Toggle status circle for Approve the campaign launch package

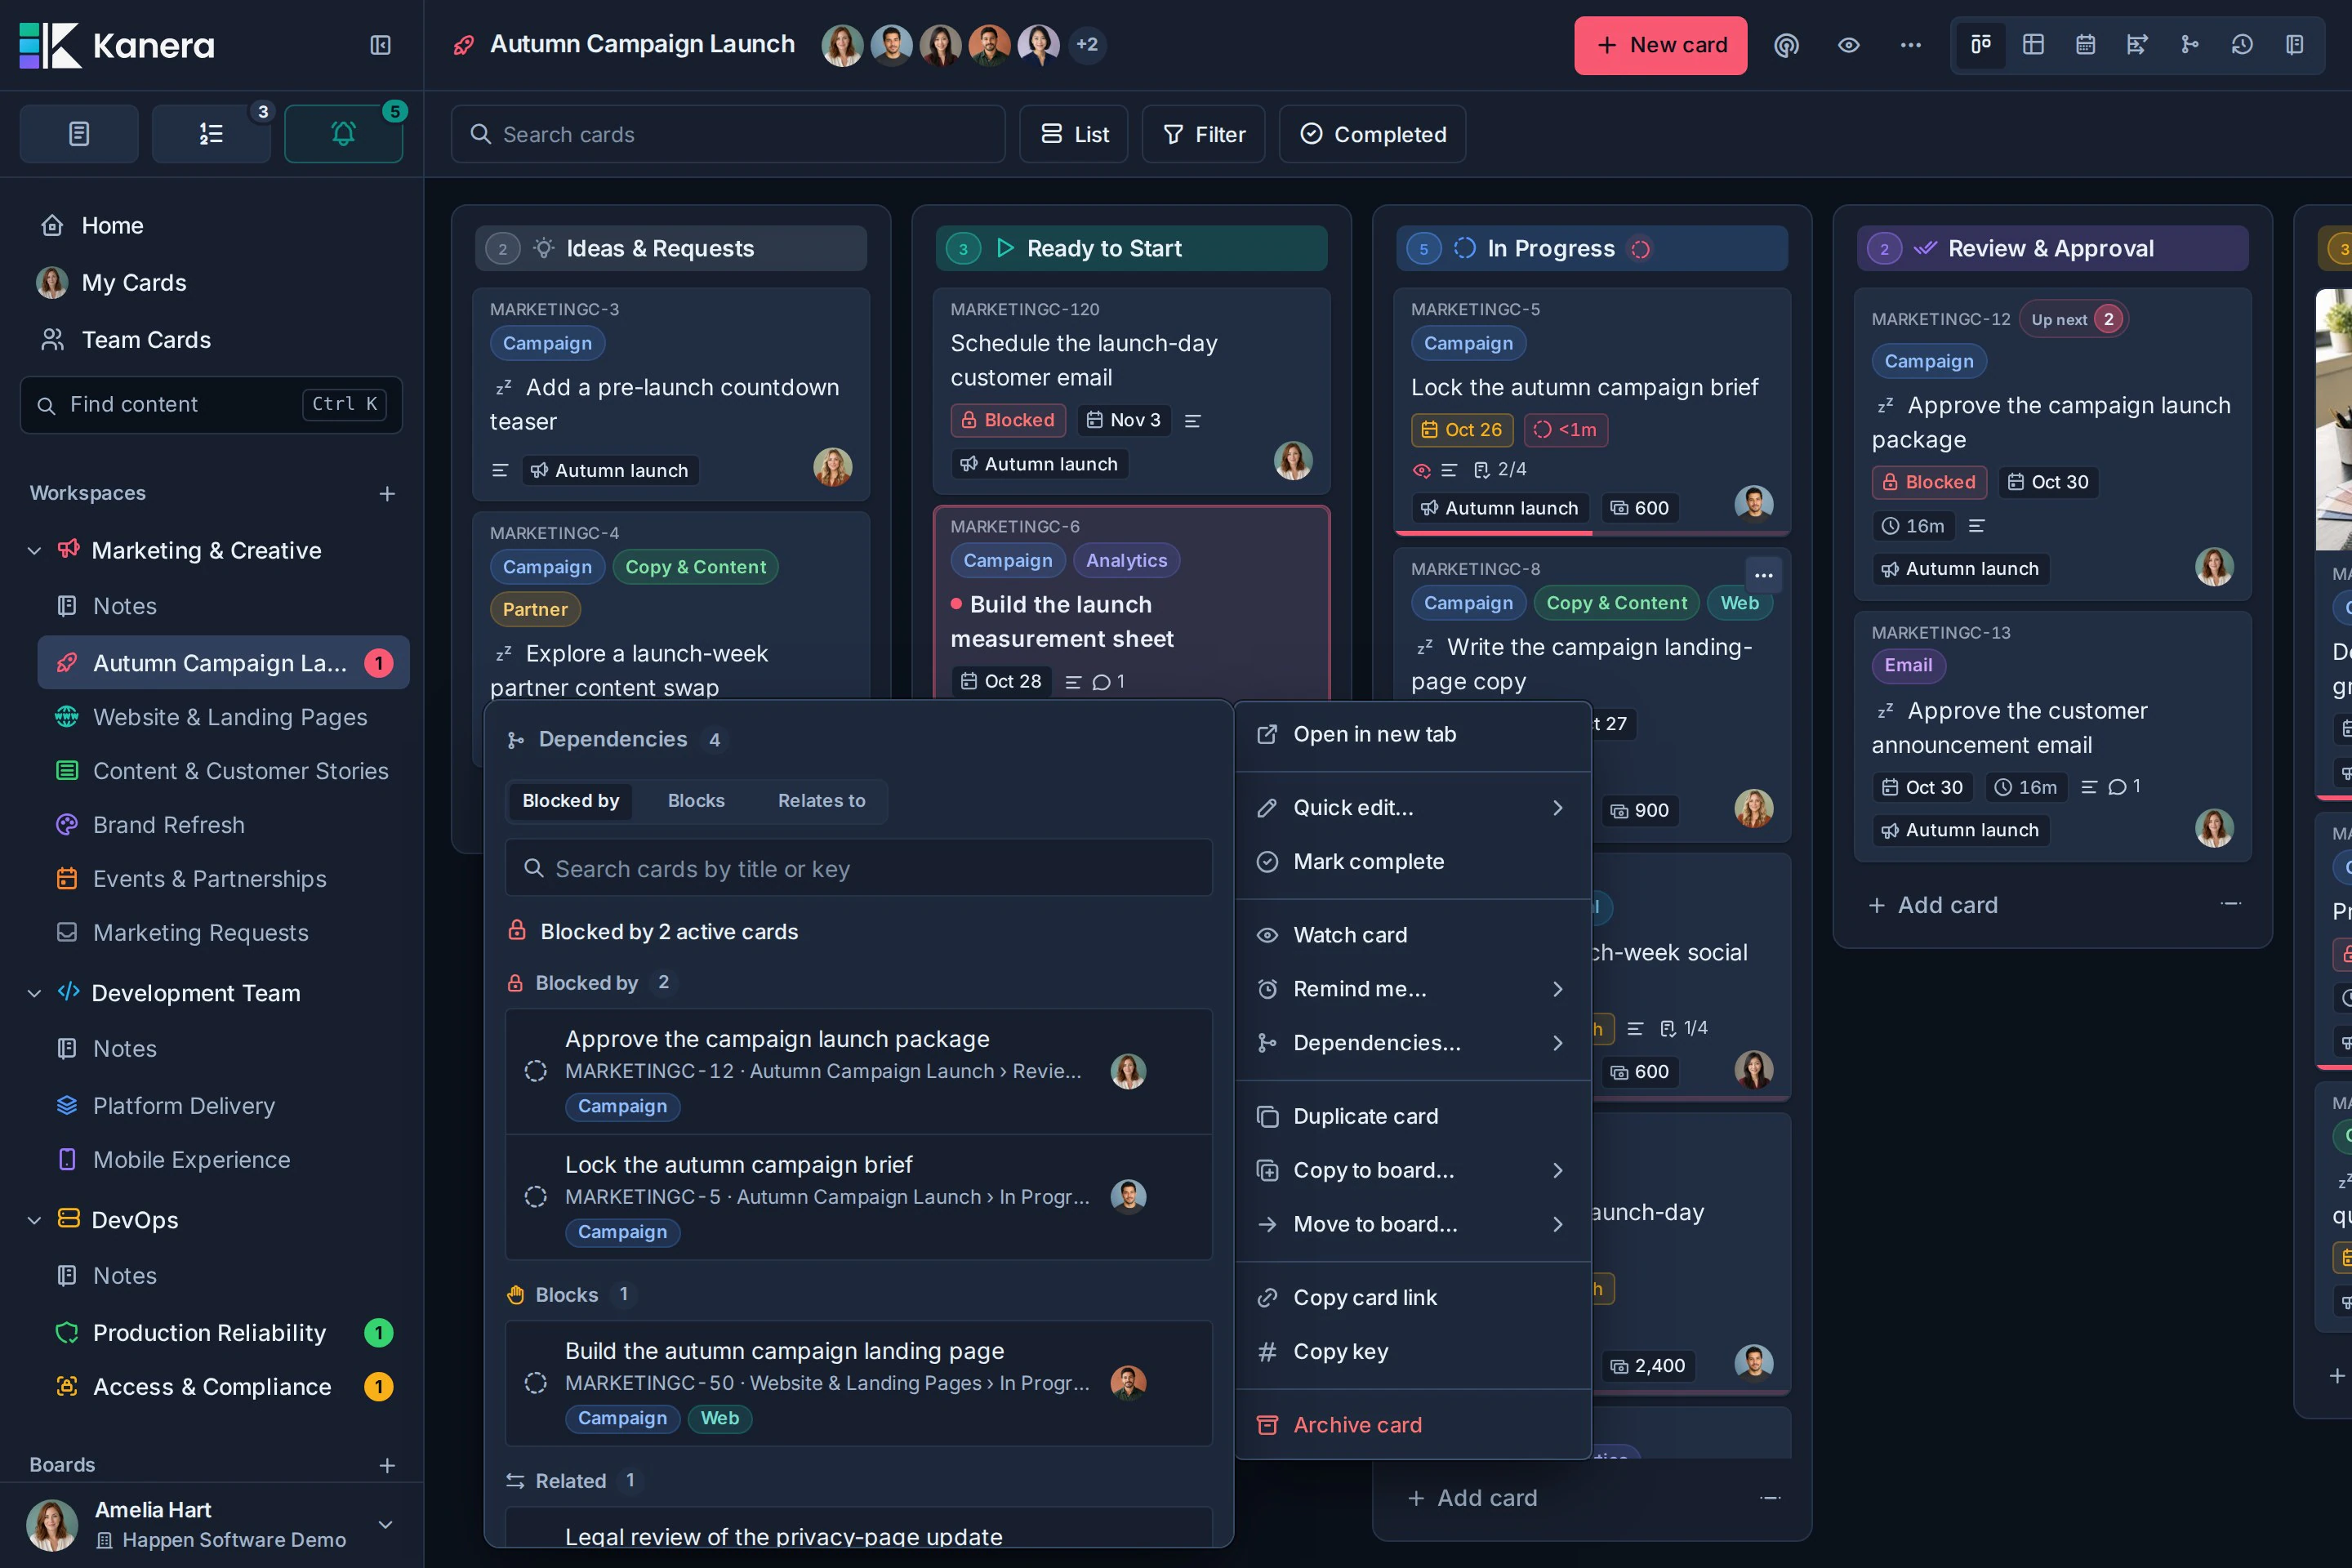coord(536,1071)
